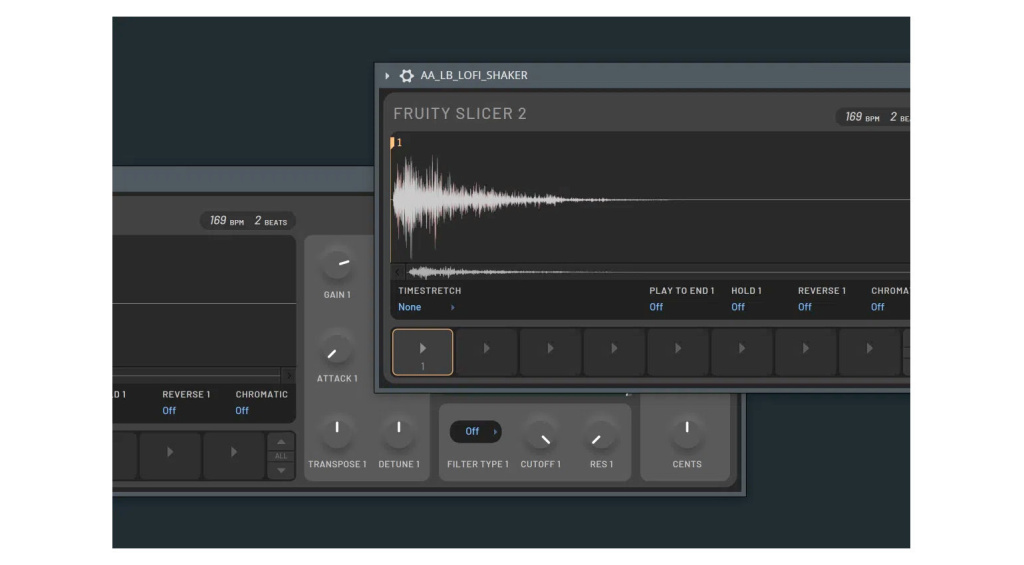This screenshot has height=565, width=1024.
Task: Click the FRUITY SLICER 2 heading
Action: coord(460,114)
